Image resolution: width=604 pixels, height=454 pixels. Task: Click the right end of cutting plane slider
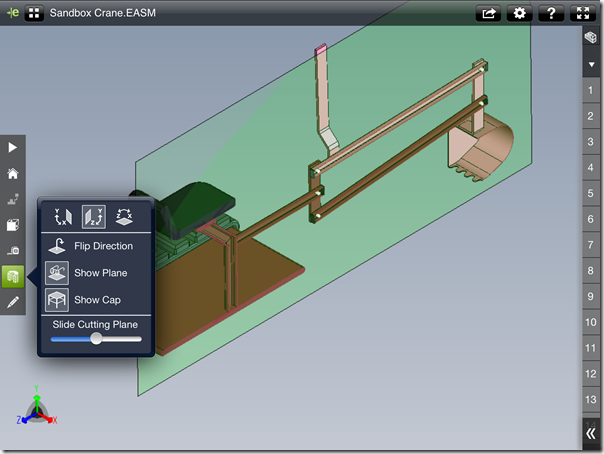tap(139, 339)
